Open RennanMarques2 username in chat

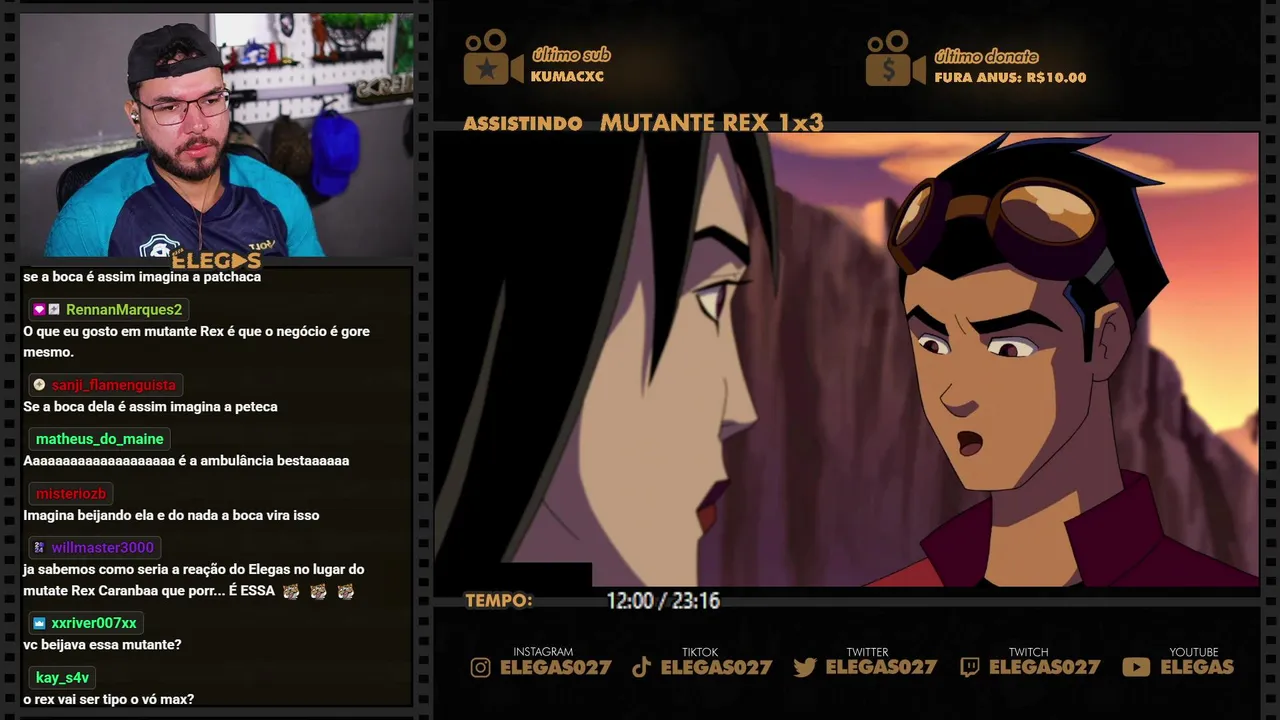pyautogui.click(x=124, y=310)
